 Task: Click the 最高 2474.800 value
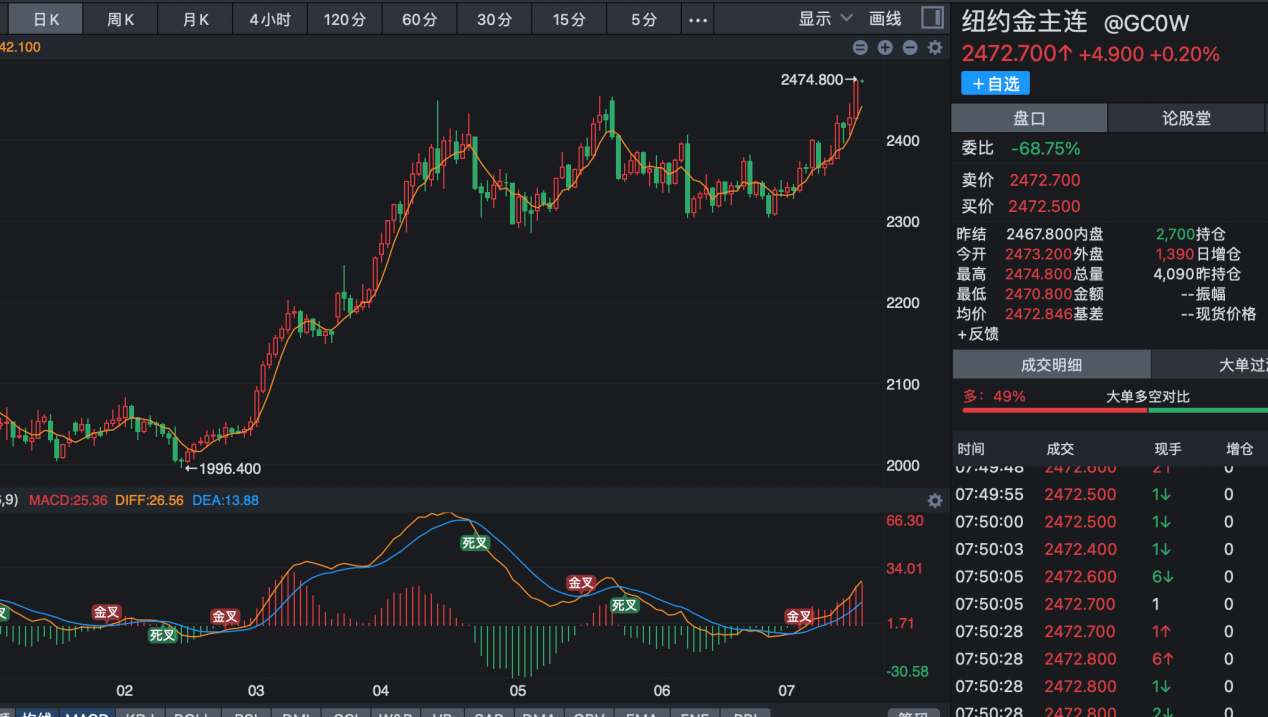(x=1039, y=274)
